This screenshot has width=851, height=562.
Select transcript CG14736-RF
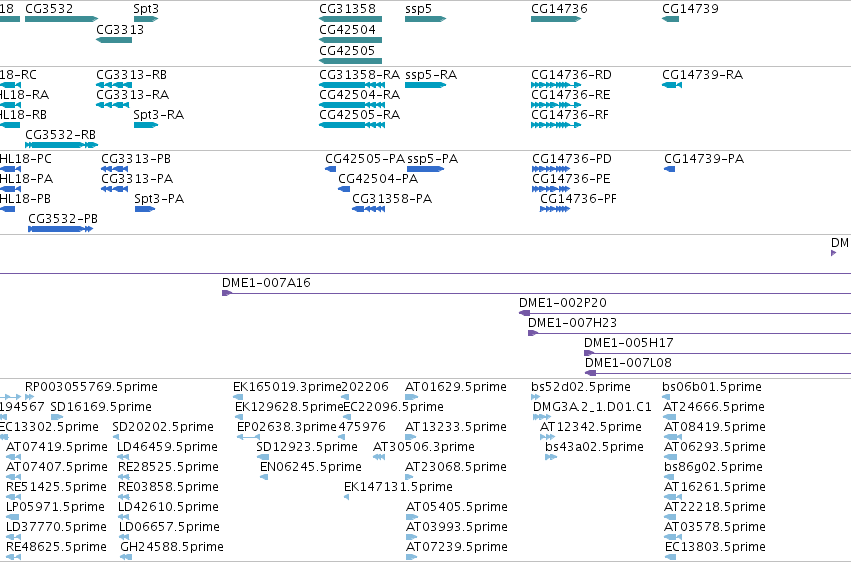(x=570, y=115)
